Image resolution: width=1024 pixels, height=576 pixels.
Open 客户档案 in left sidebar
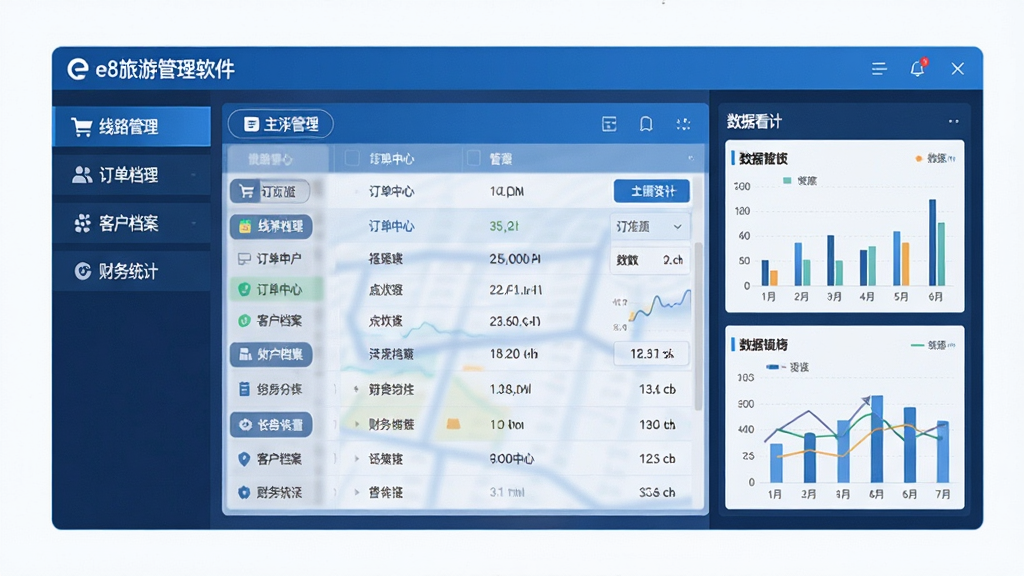pos(131,223)
